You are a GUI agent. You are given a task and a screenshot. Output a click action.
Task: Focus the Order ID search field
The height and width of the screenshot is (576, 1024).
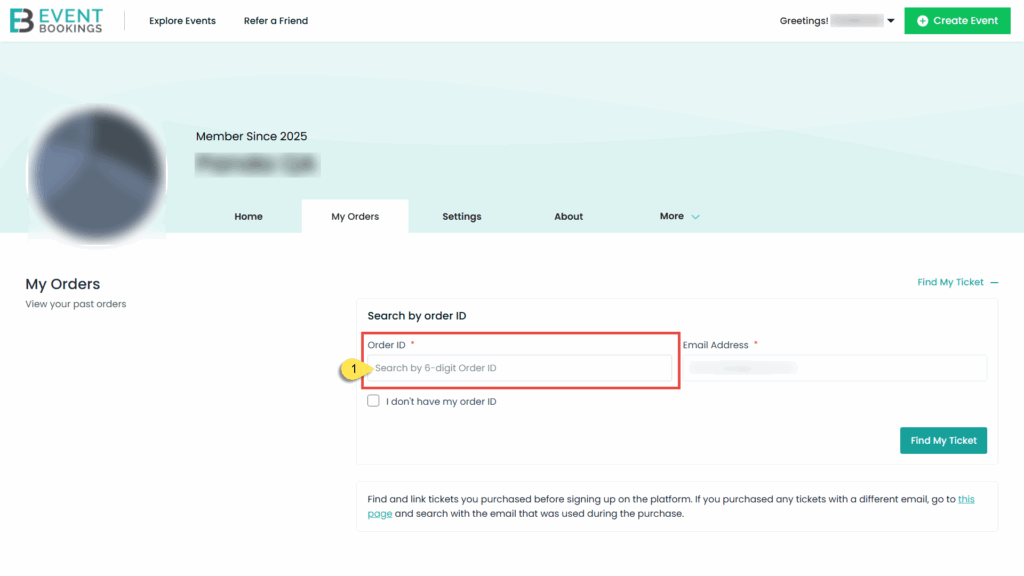[520, 368]
